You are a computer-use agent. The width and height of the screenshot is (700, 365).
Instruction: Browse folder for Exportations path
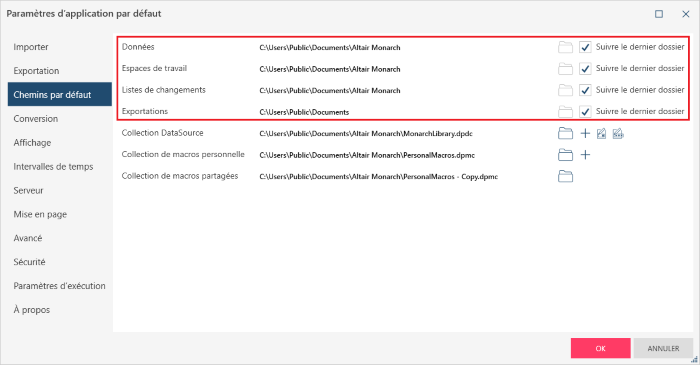pyautogui.click(x=565, y=112)
